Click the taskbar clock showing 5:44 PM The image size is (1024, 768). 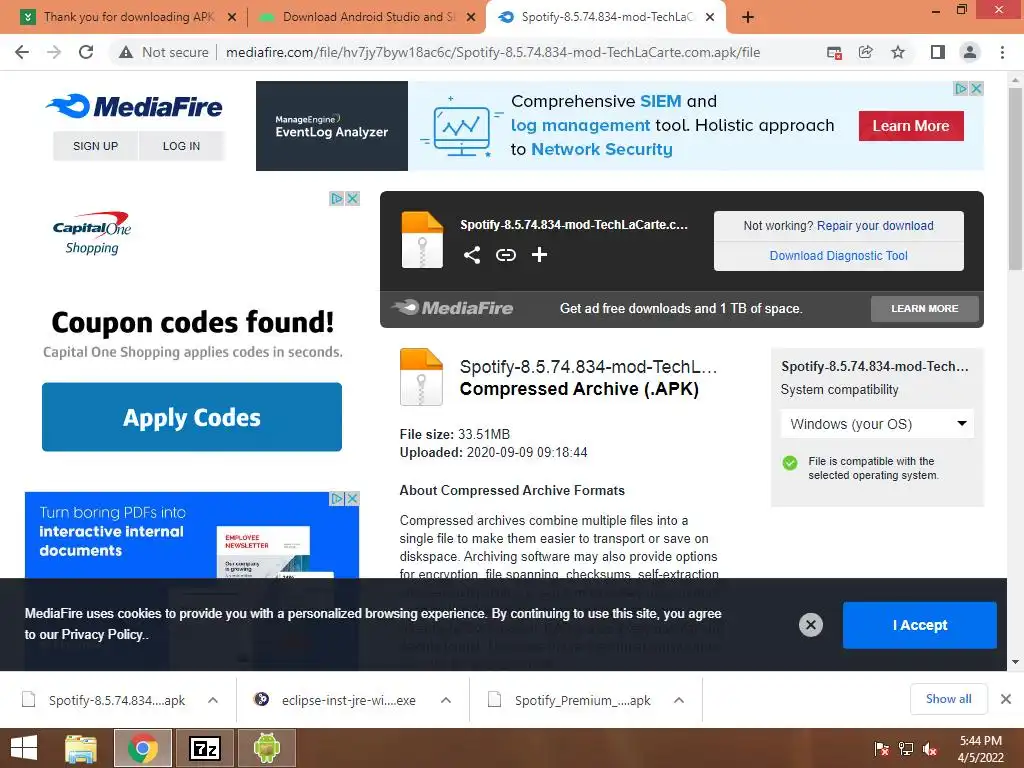click(980, 749)
